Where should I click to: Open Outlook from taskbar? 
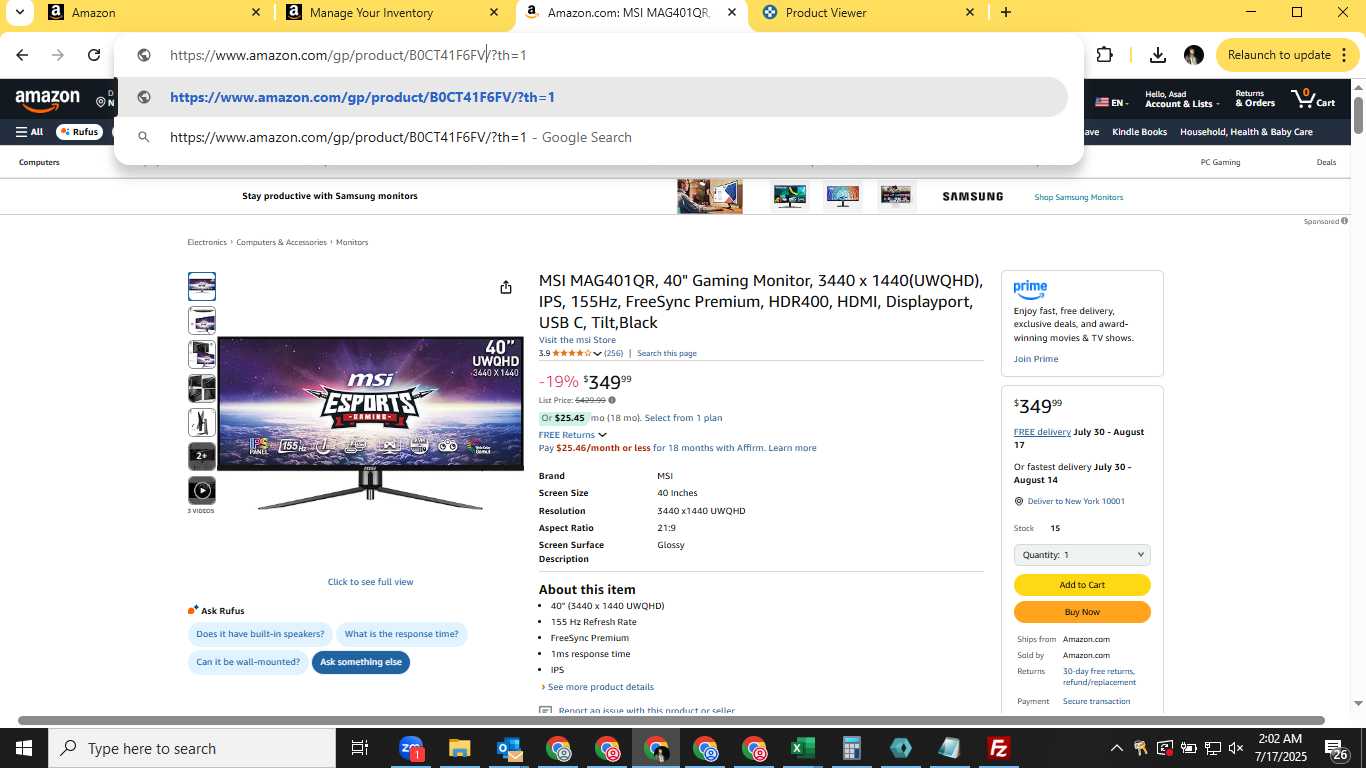coord(509,748)
